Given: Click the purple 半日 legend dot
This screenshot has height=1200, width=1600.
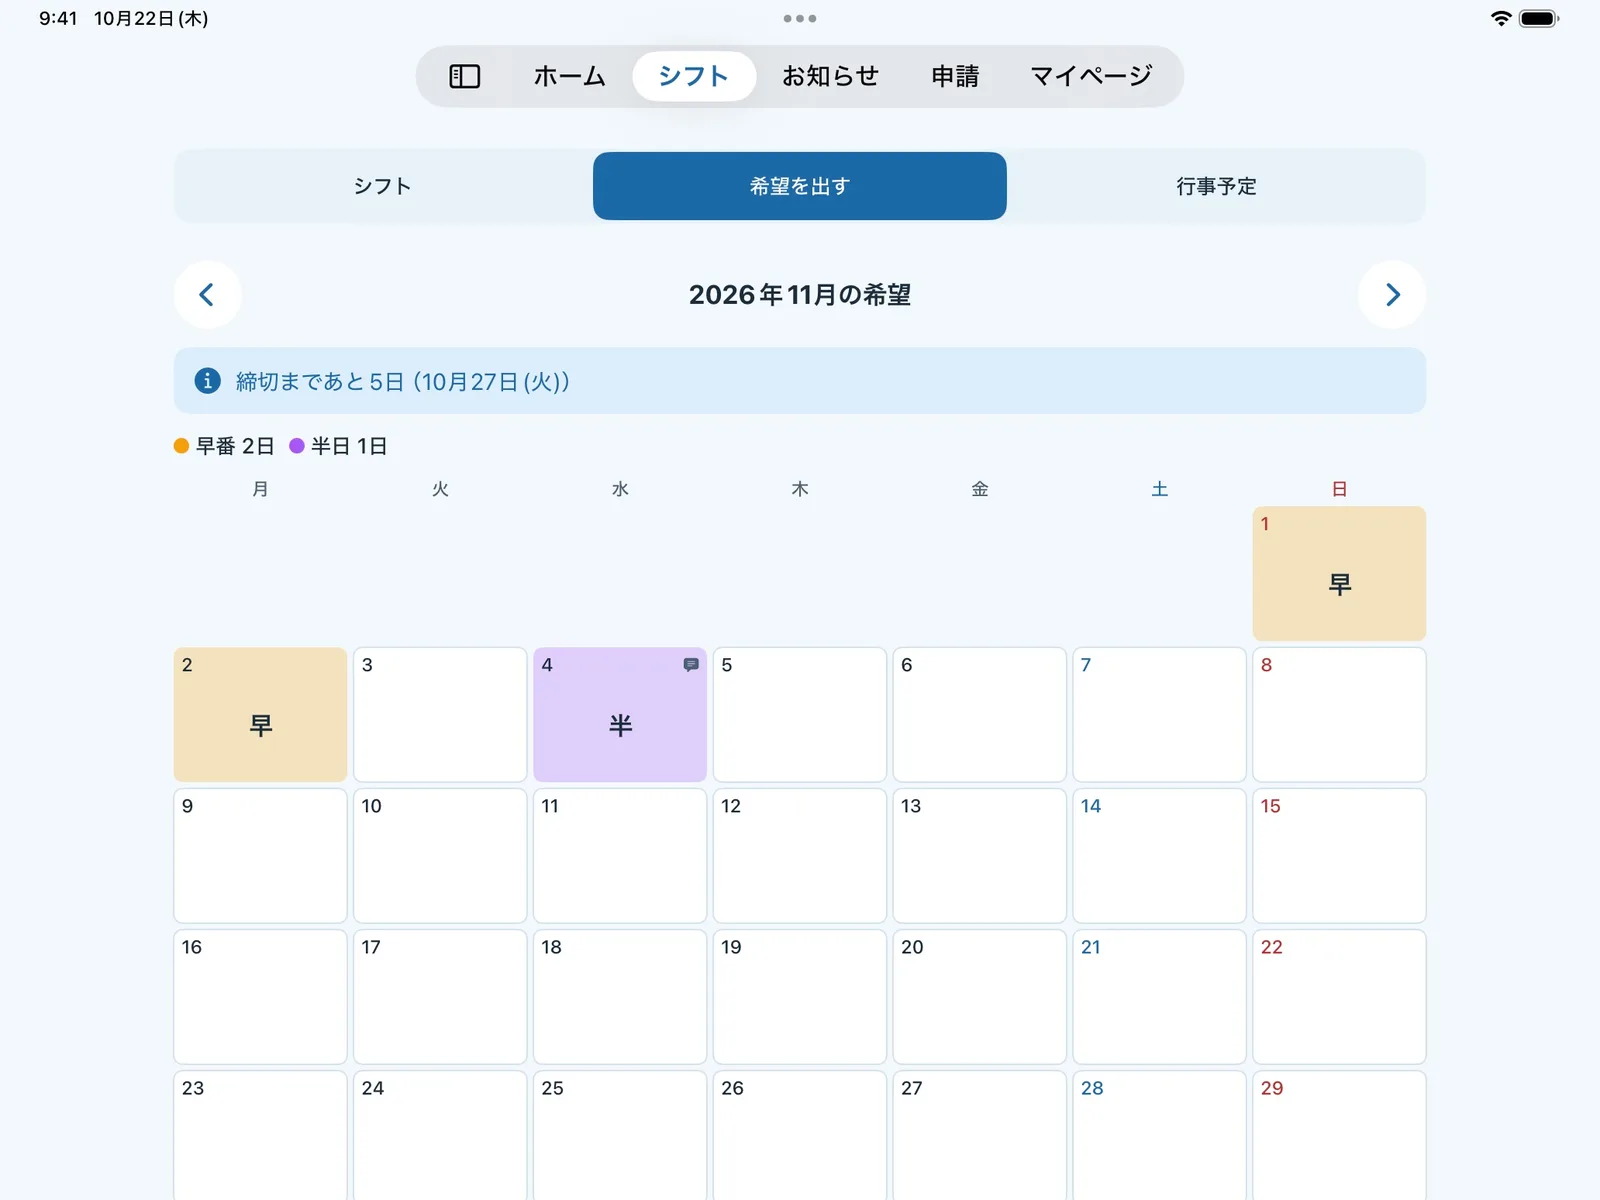Looking at the screenshot, I should [x=297, y=446].
